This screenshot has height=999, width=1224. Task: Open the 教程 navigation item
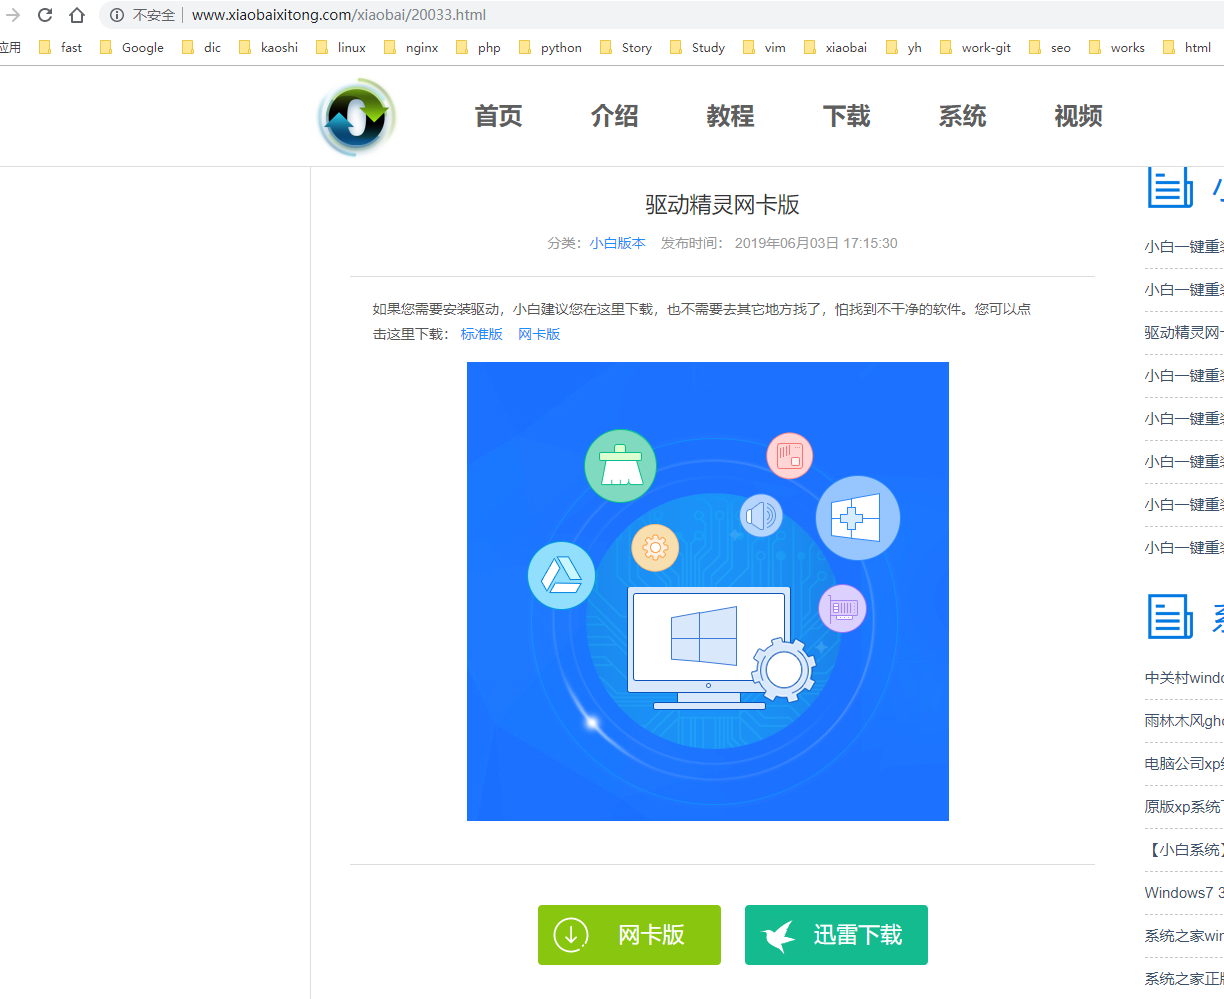729,116
